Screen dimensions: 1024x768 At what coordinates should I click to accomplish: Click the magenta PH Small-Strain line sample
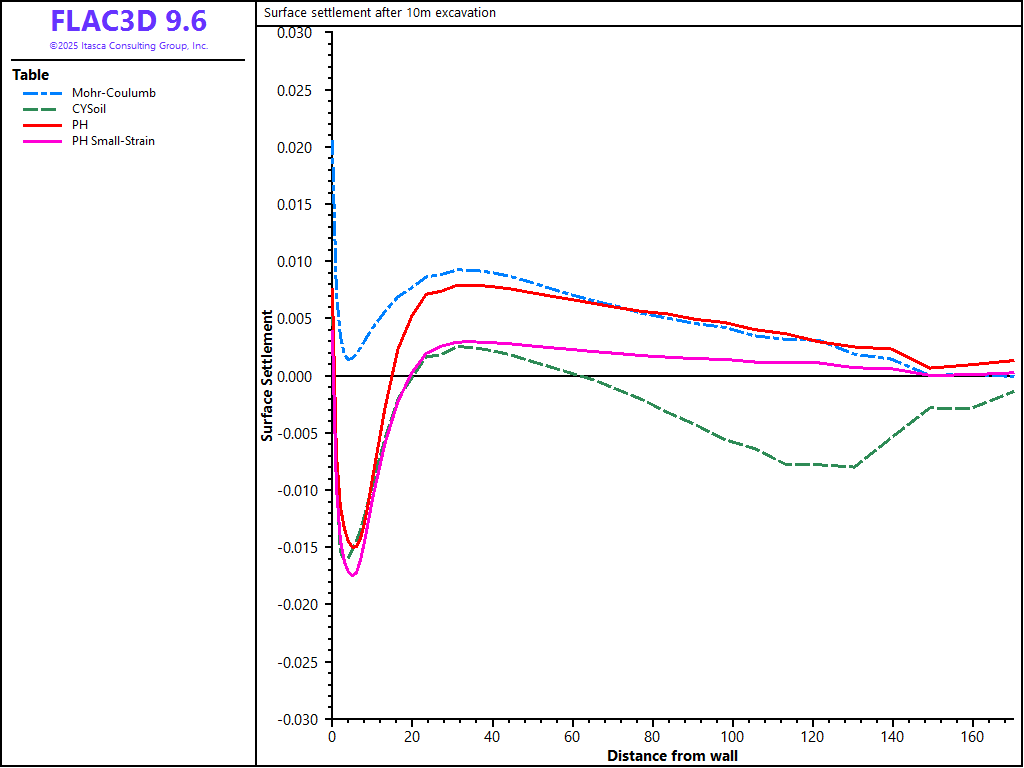pos(42,141)
